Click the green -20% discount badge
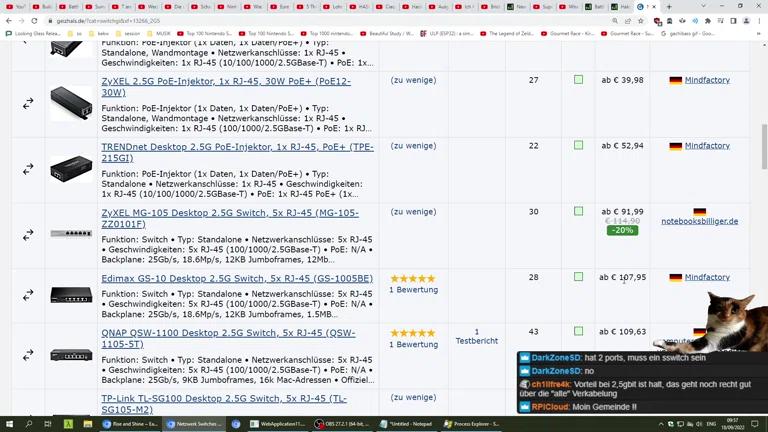This screenshot has height=432, width=768. pyautogui.click(x=621, y=230)
